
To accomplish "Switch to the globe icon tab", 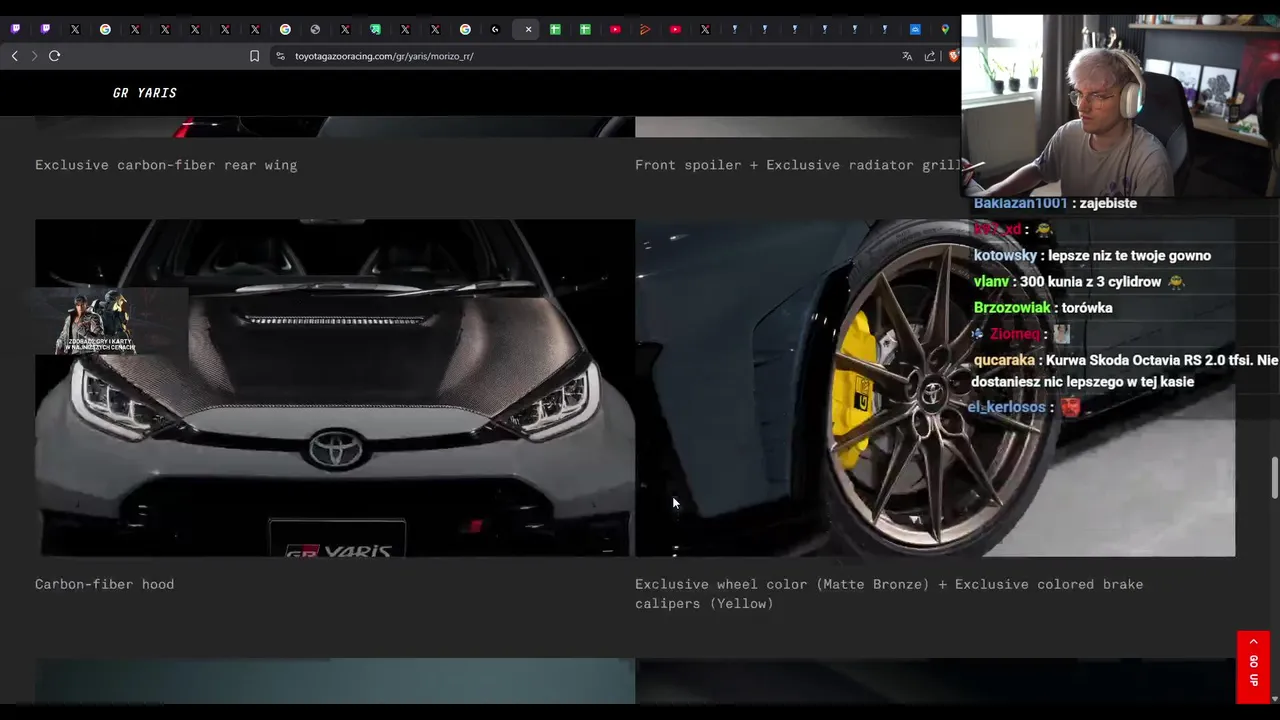I will point(315,29).
